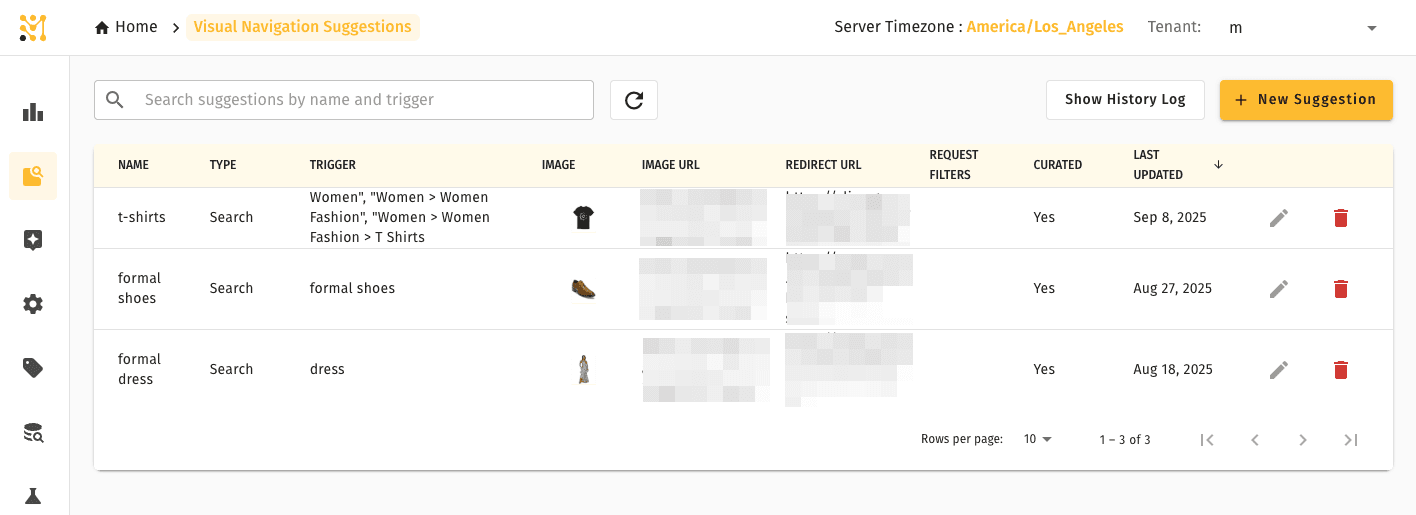Click the home icon in the breadcrumb

click(x=102, y=27)
